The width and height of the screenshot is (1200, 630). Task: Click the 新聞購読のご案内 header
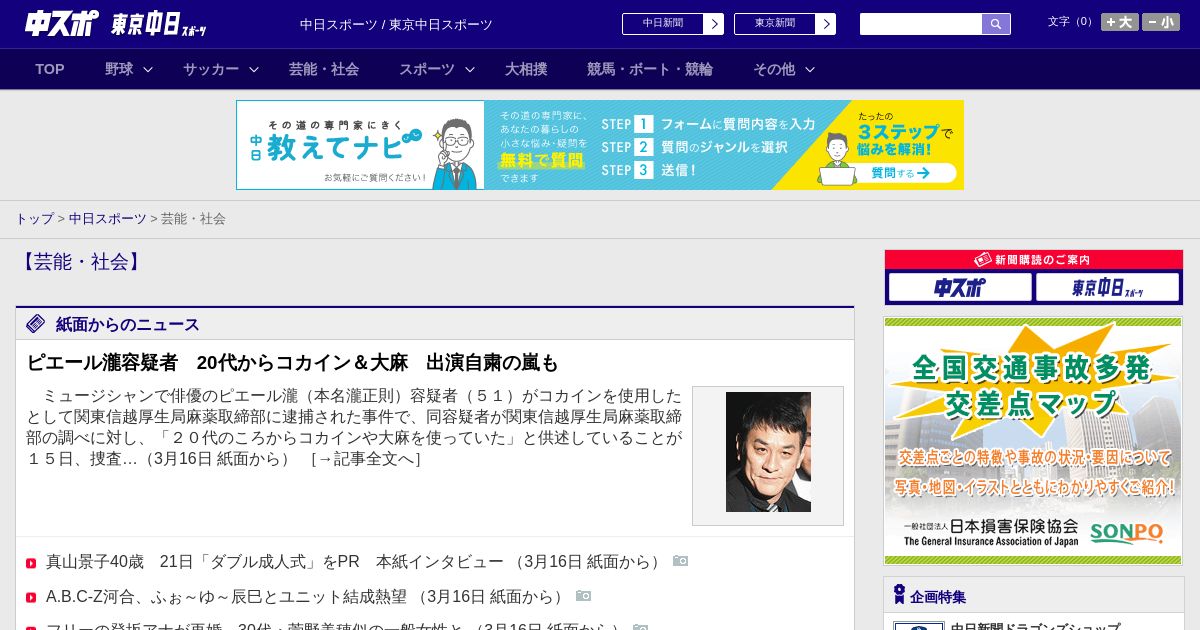tap(1034, 260)
